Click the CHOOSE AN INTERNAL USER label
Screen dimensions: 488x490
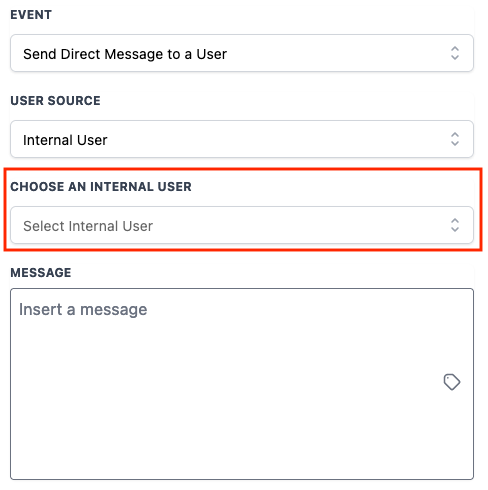[101, 187]
